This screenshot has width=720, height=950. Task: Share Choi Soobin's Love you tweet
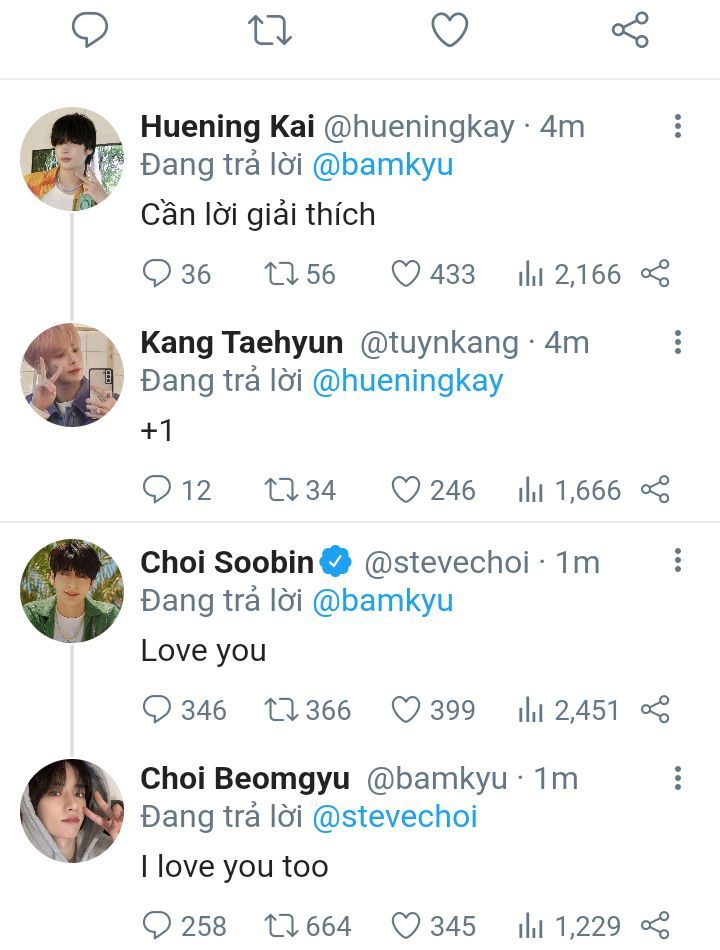point(655,710)
